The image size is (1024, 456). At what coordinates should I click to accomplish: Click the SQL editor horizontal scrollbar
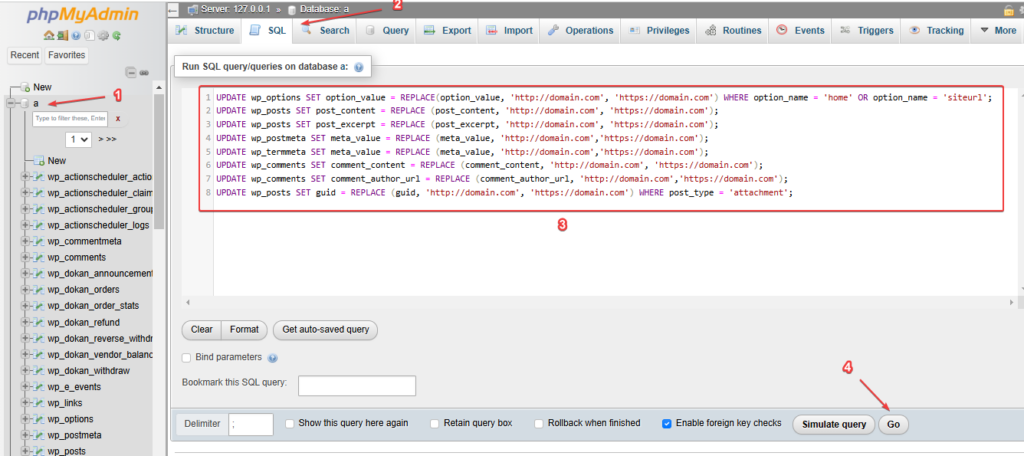[x=600, y=302]
